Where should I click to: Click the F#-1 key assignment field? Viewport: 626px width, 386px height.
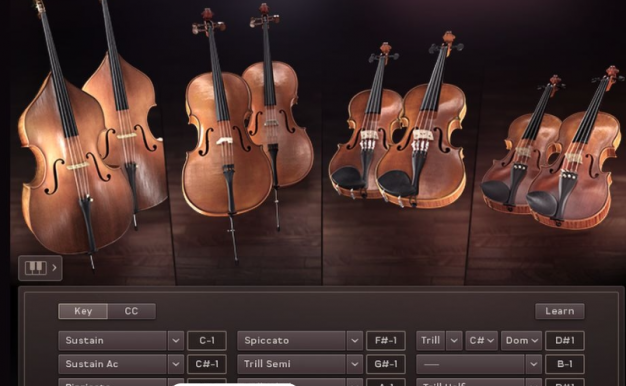pos(386,340)
